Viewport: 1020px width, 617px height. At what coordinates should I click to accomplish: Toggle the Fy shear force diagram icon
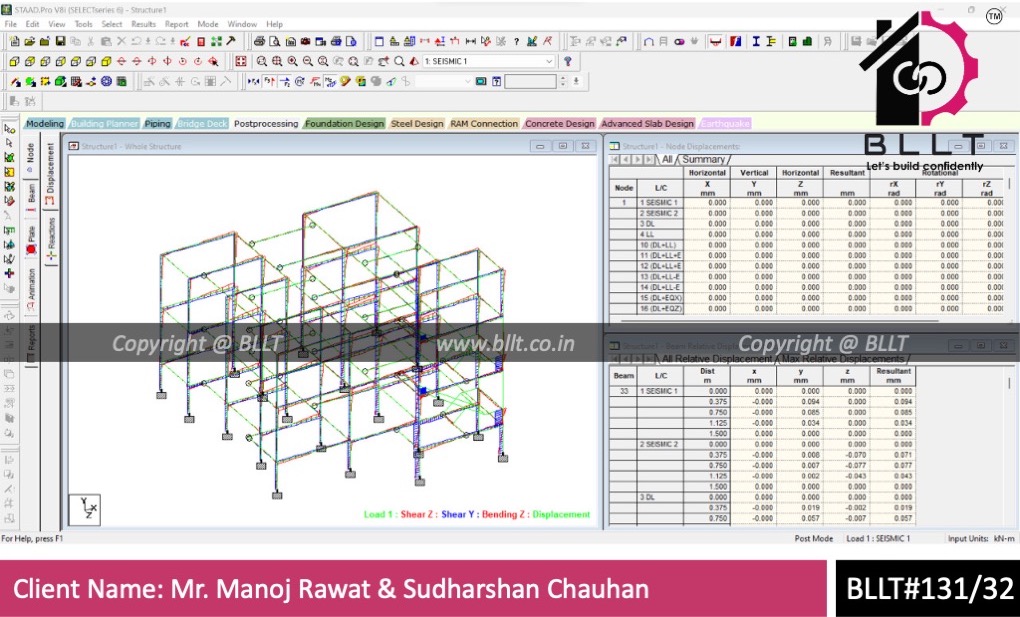(269, 82)
